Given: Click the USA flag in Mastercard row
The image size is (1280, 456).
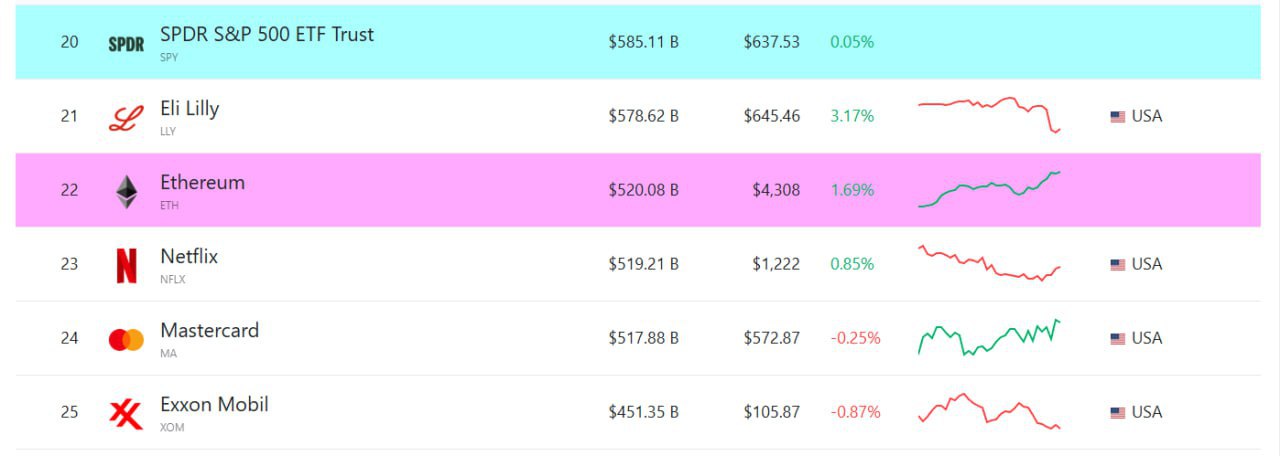Looking at the screenshot, I should 1118,339.
